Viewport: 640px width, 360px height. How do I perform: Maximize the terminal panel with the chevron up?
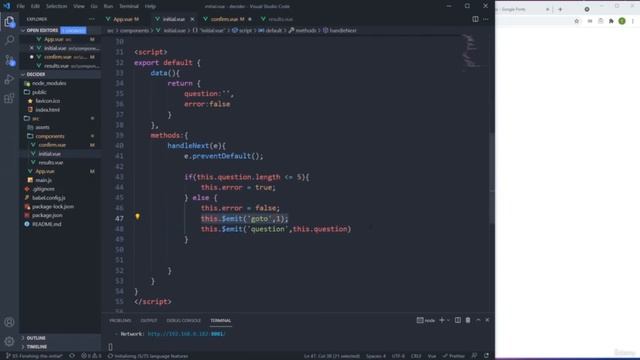[478, 320]
